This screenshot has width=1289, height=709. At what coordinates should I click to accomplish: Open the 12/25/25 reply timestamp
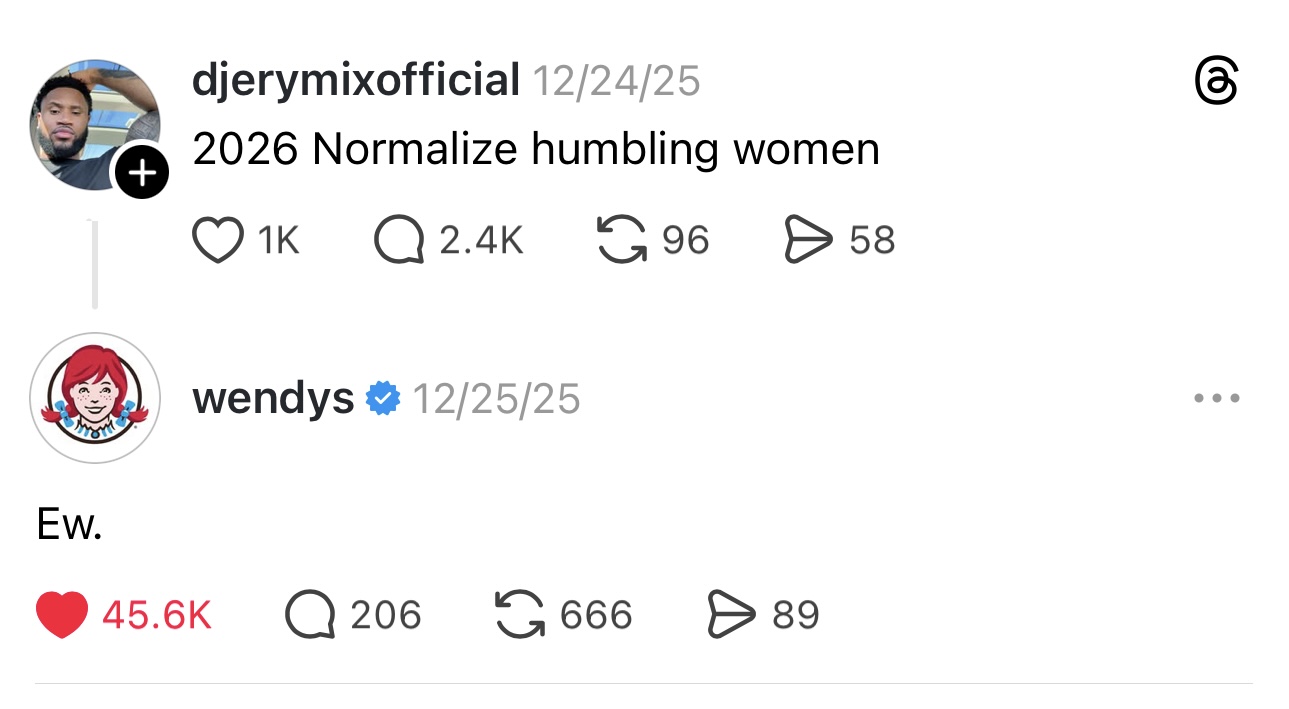[x=495, y=399]
